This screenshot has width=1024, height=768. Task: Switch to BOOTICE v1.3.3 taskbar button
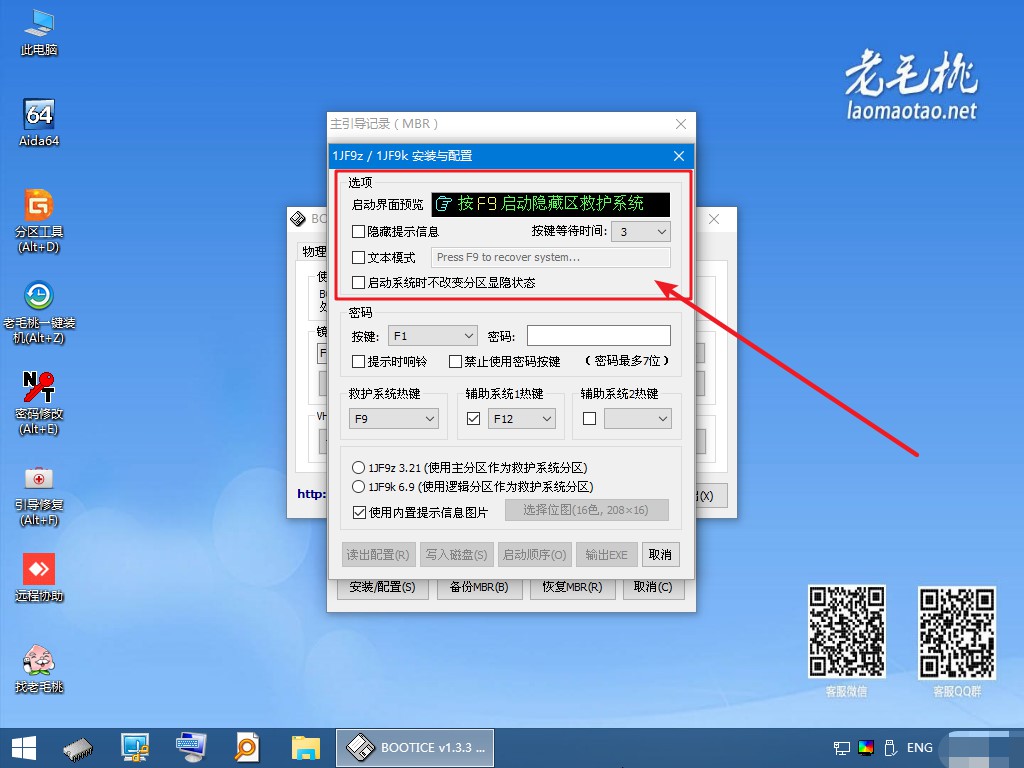coord(415,748)
